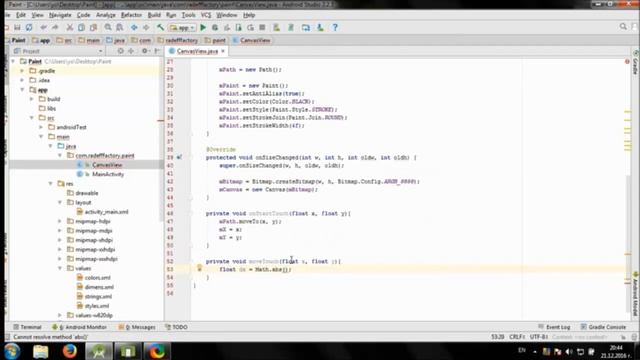Screen dimensions: 640x360
Task: Open the Edit menu
Action: tap(21, 15)
